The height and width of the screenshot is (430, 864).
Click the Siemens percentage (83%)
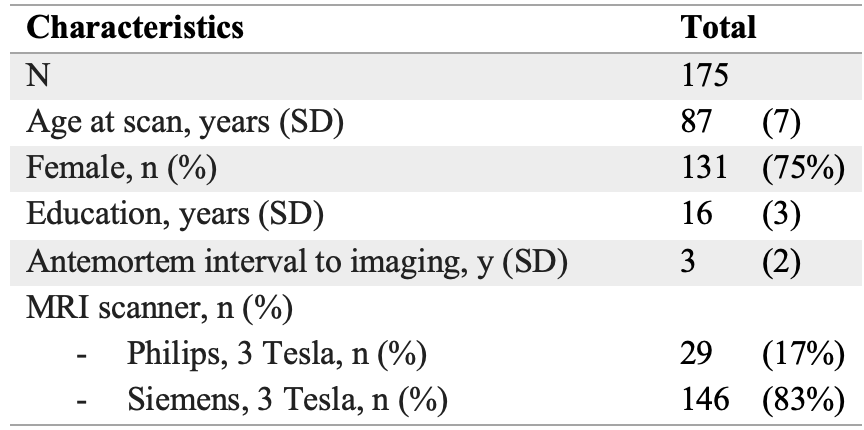pyautogui.click(x=796, y=400)
